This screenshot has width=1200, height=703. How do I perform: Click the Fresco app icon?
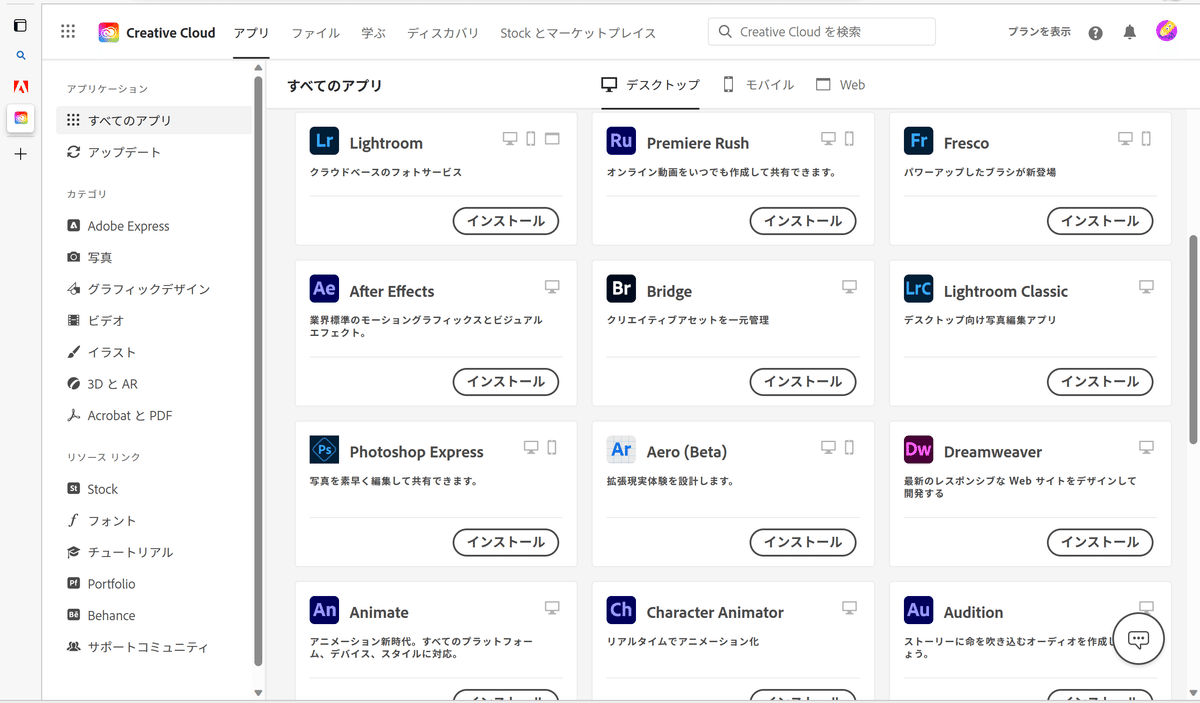[x=919, y=141]
